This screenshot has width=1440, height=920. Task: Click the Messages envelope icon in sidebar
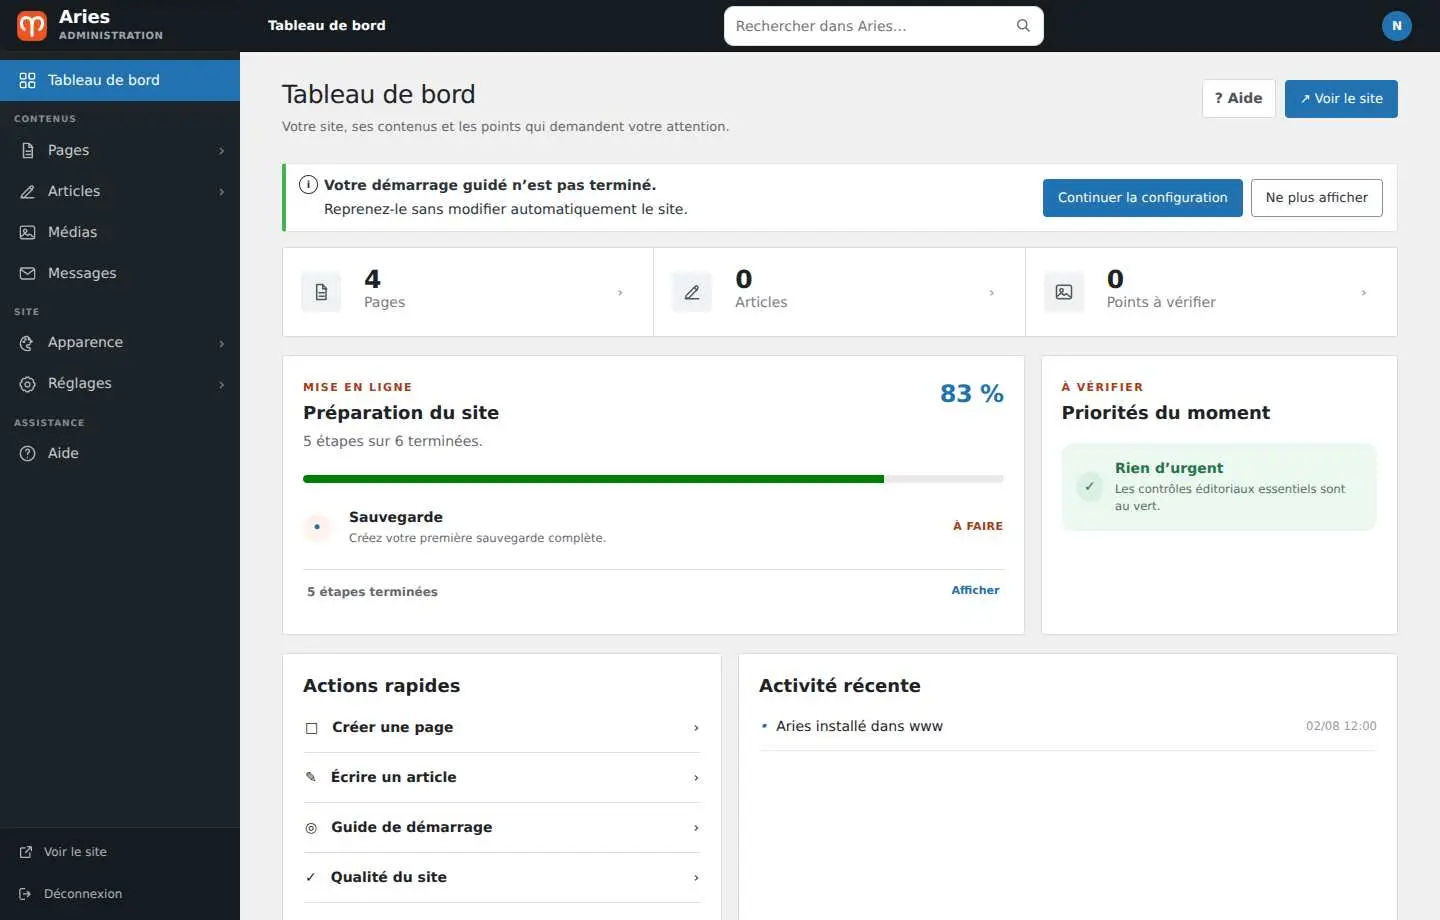28,273
